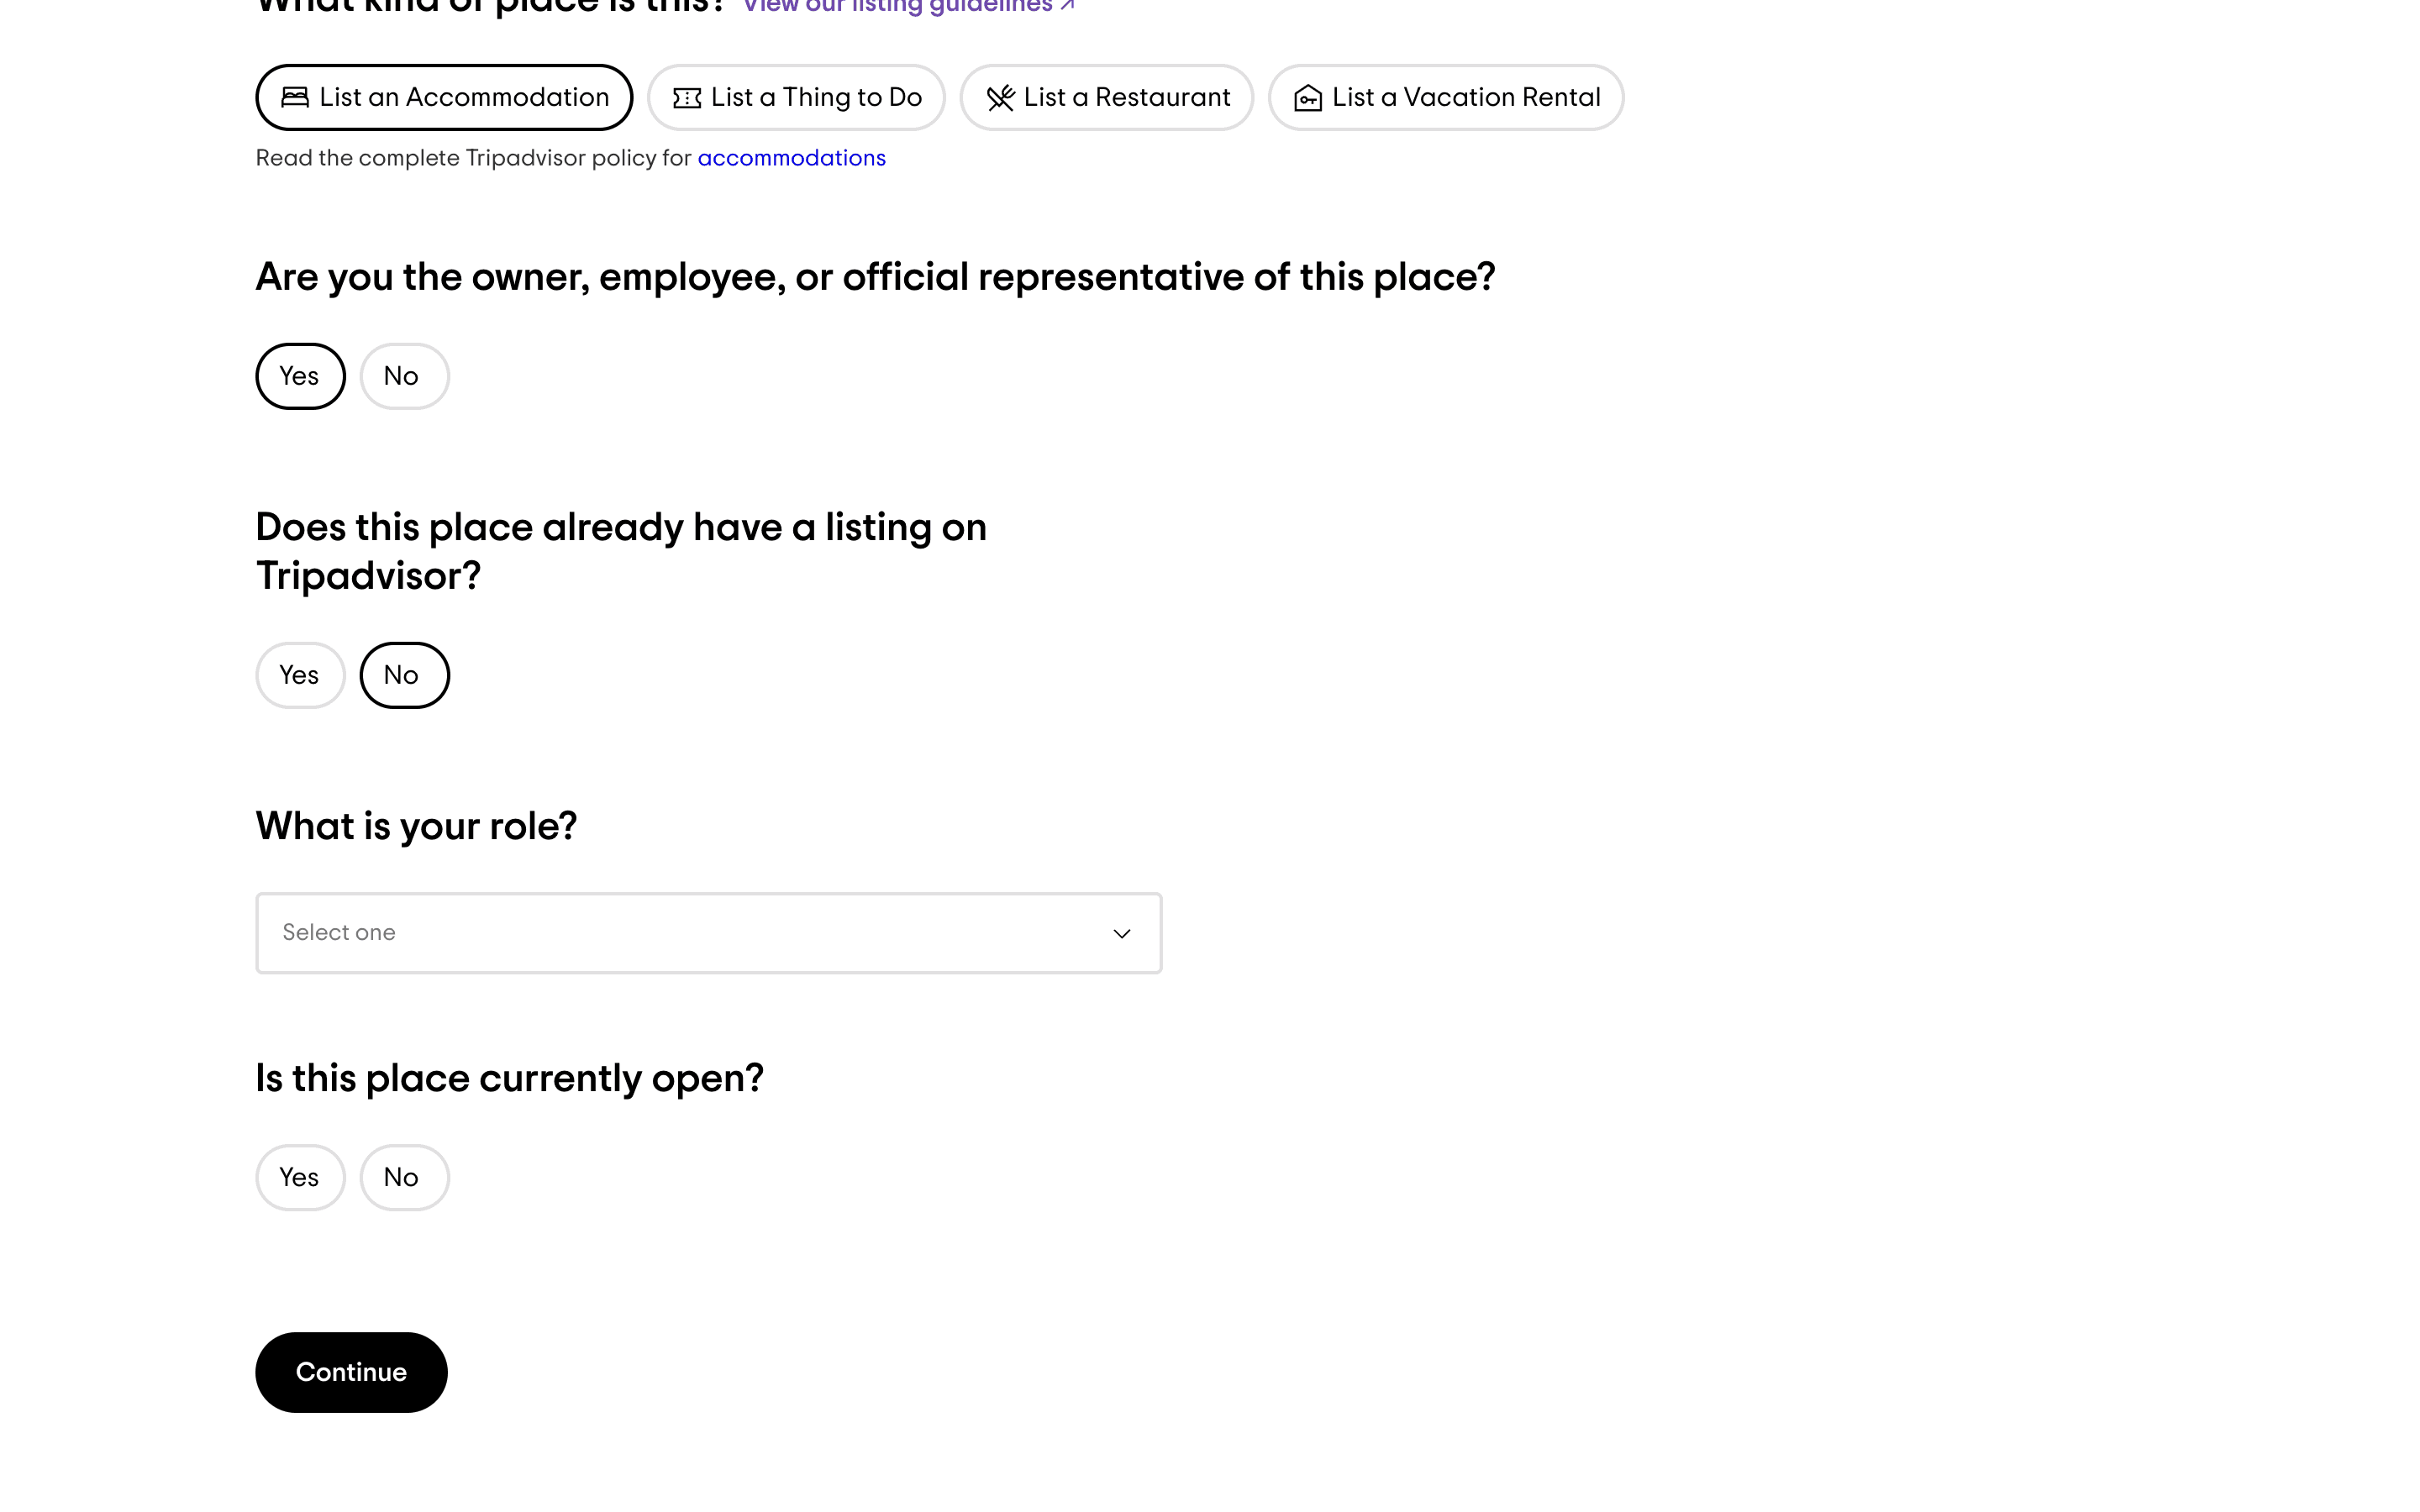Click the house key vacation rental icon
The image size is (2420, 1512).
click(x=1308, y=98)
